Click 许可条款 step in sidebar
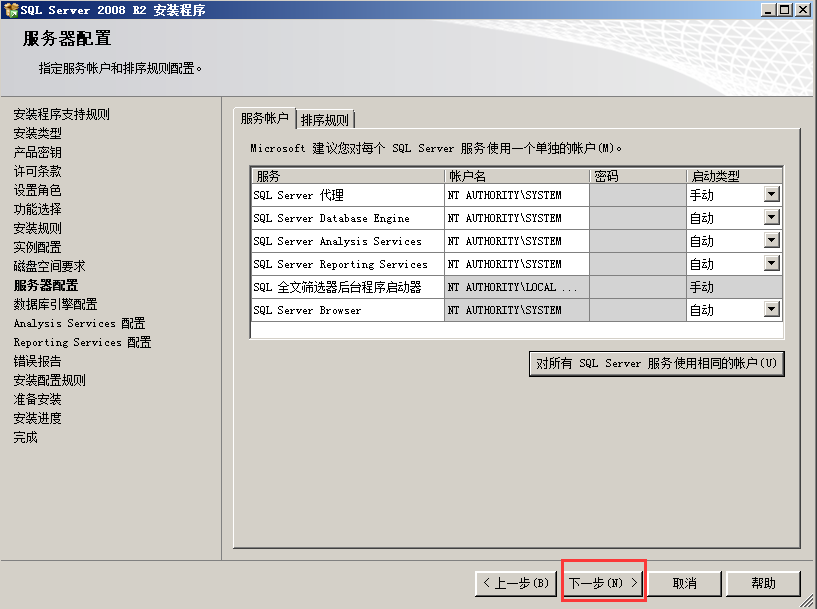817x609 pixels. tap(38, 171)
